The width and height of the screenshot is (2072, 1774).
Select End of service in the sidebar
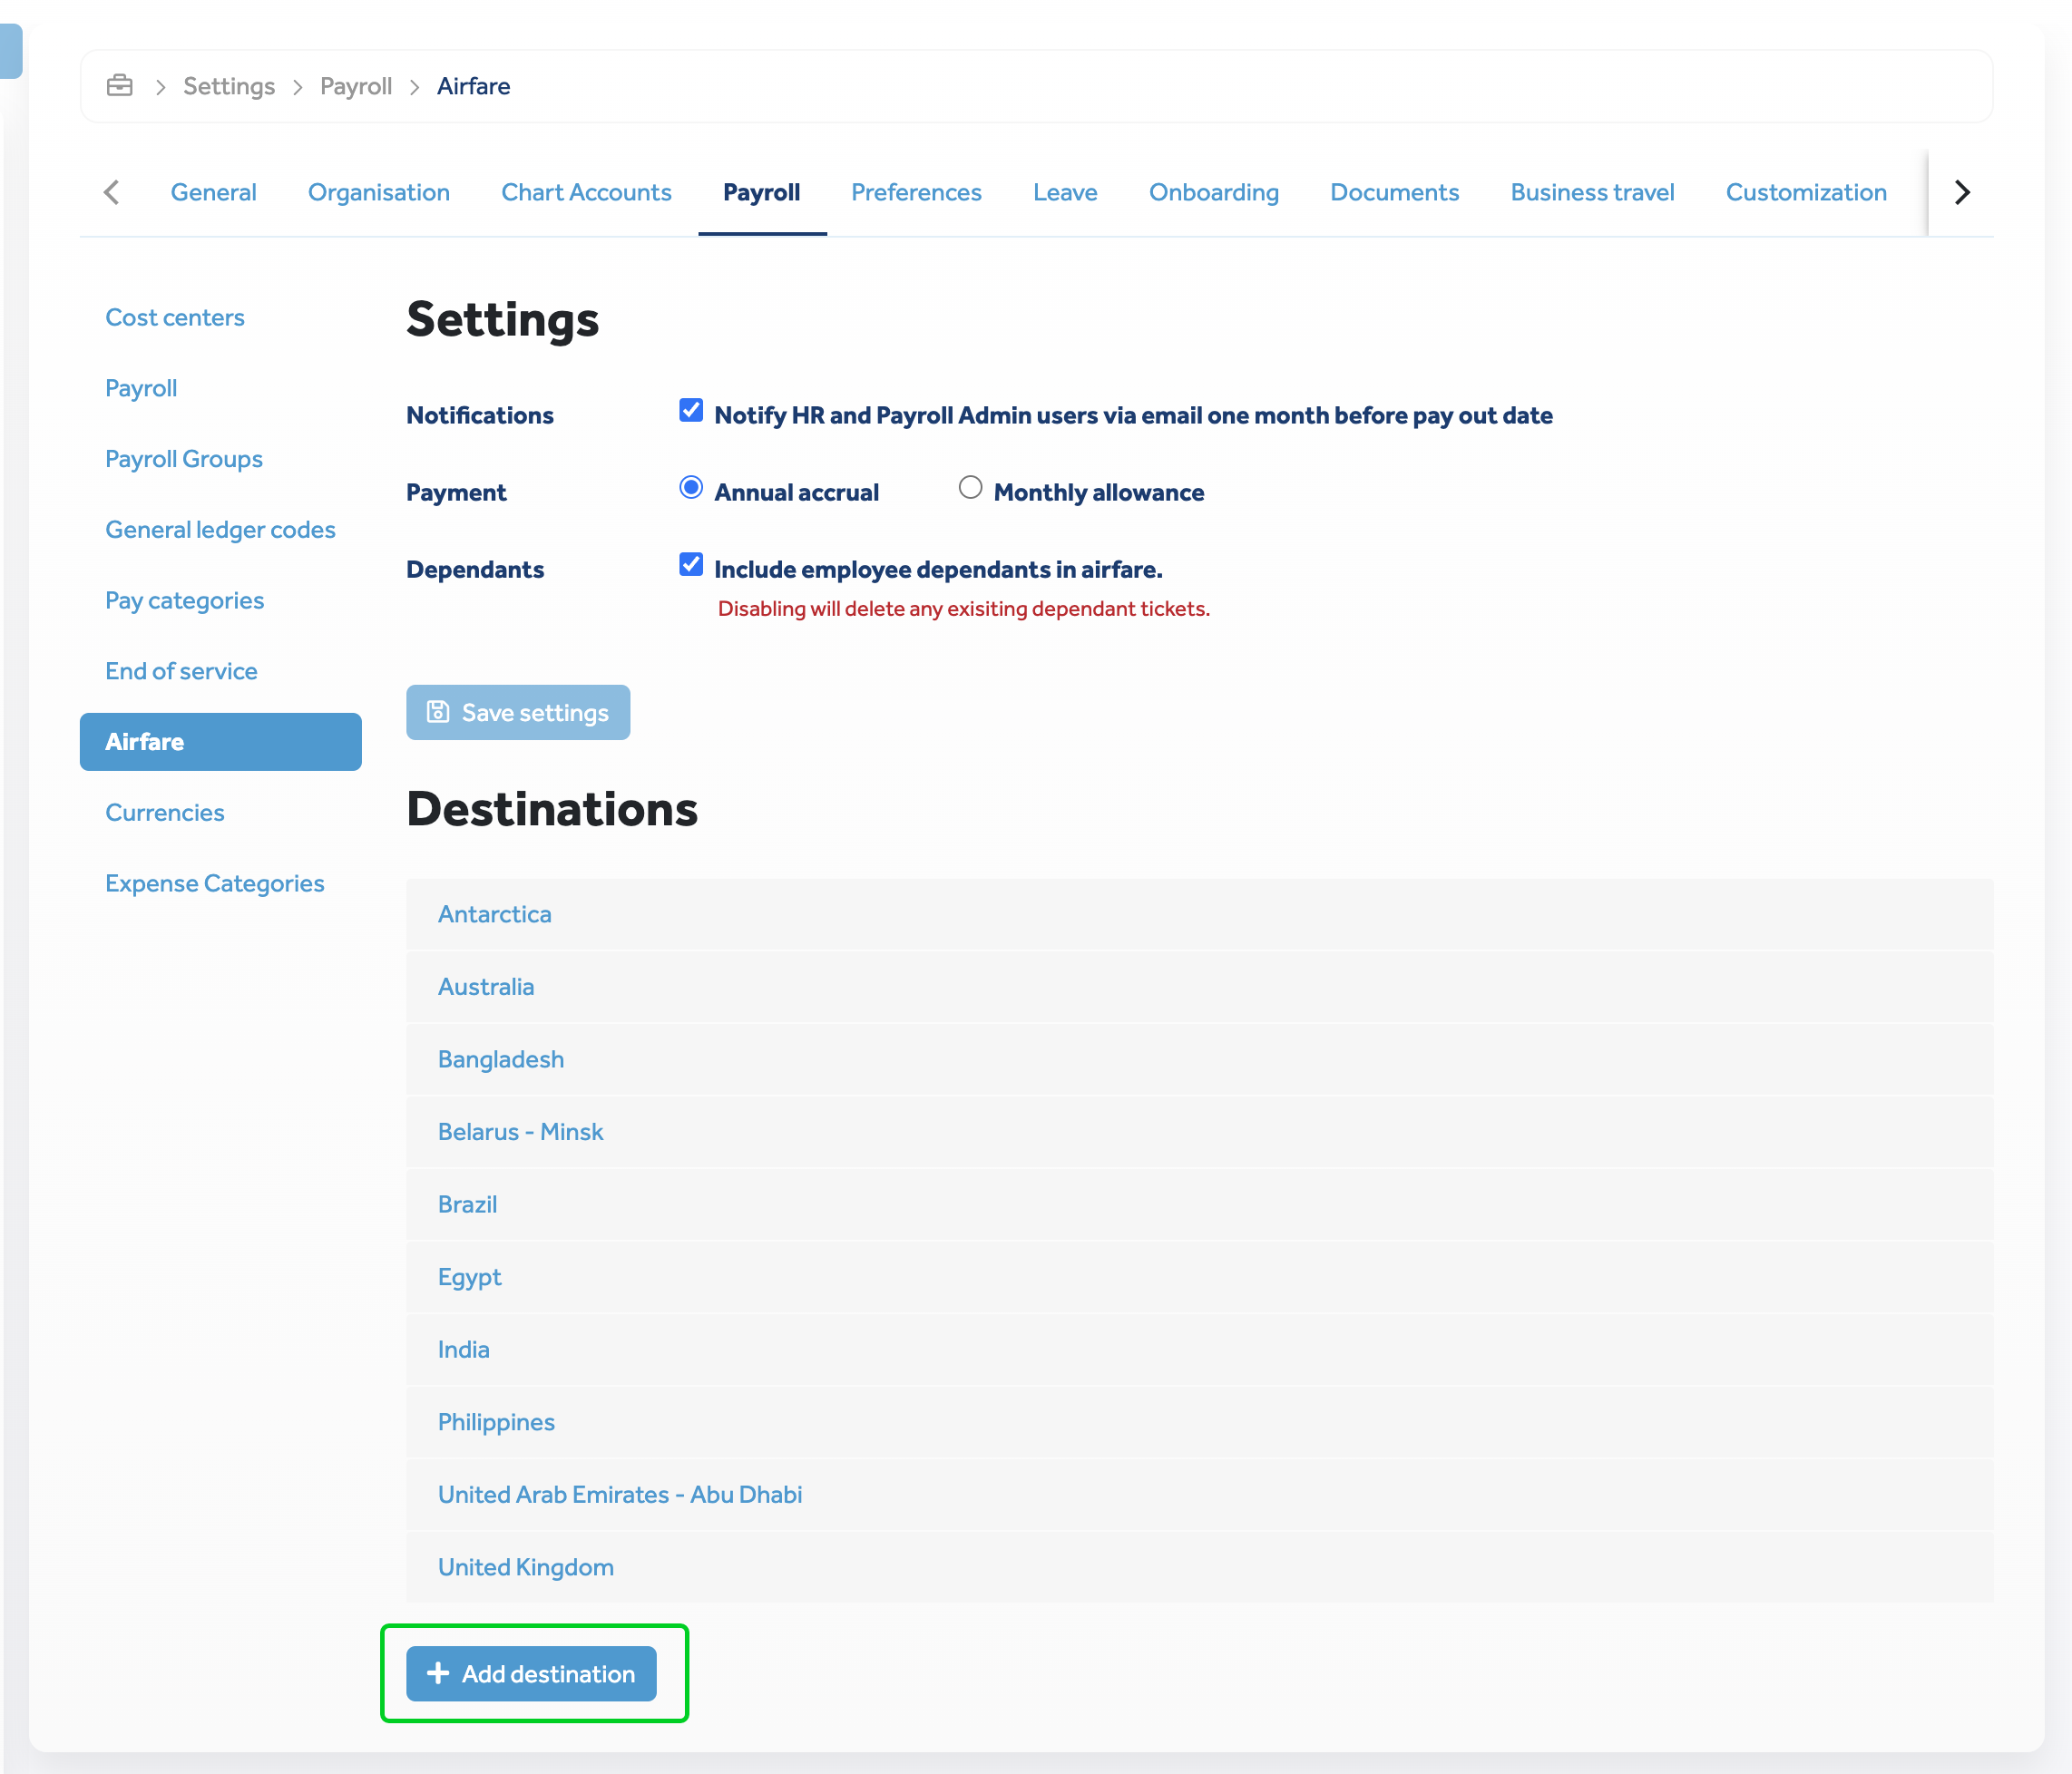coord(181,670)
